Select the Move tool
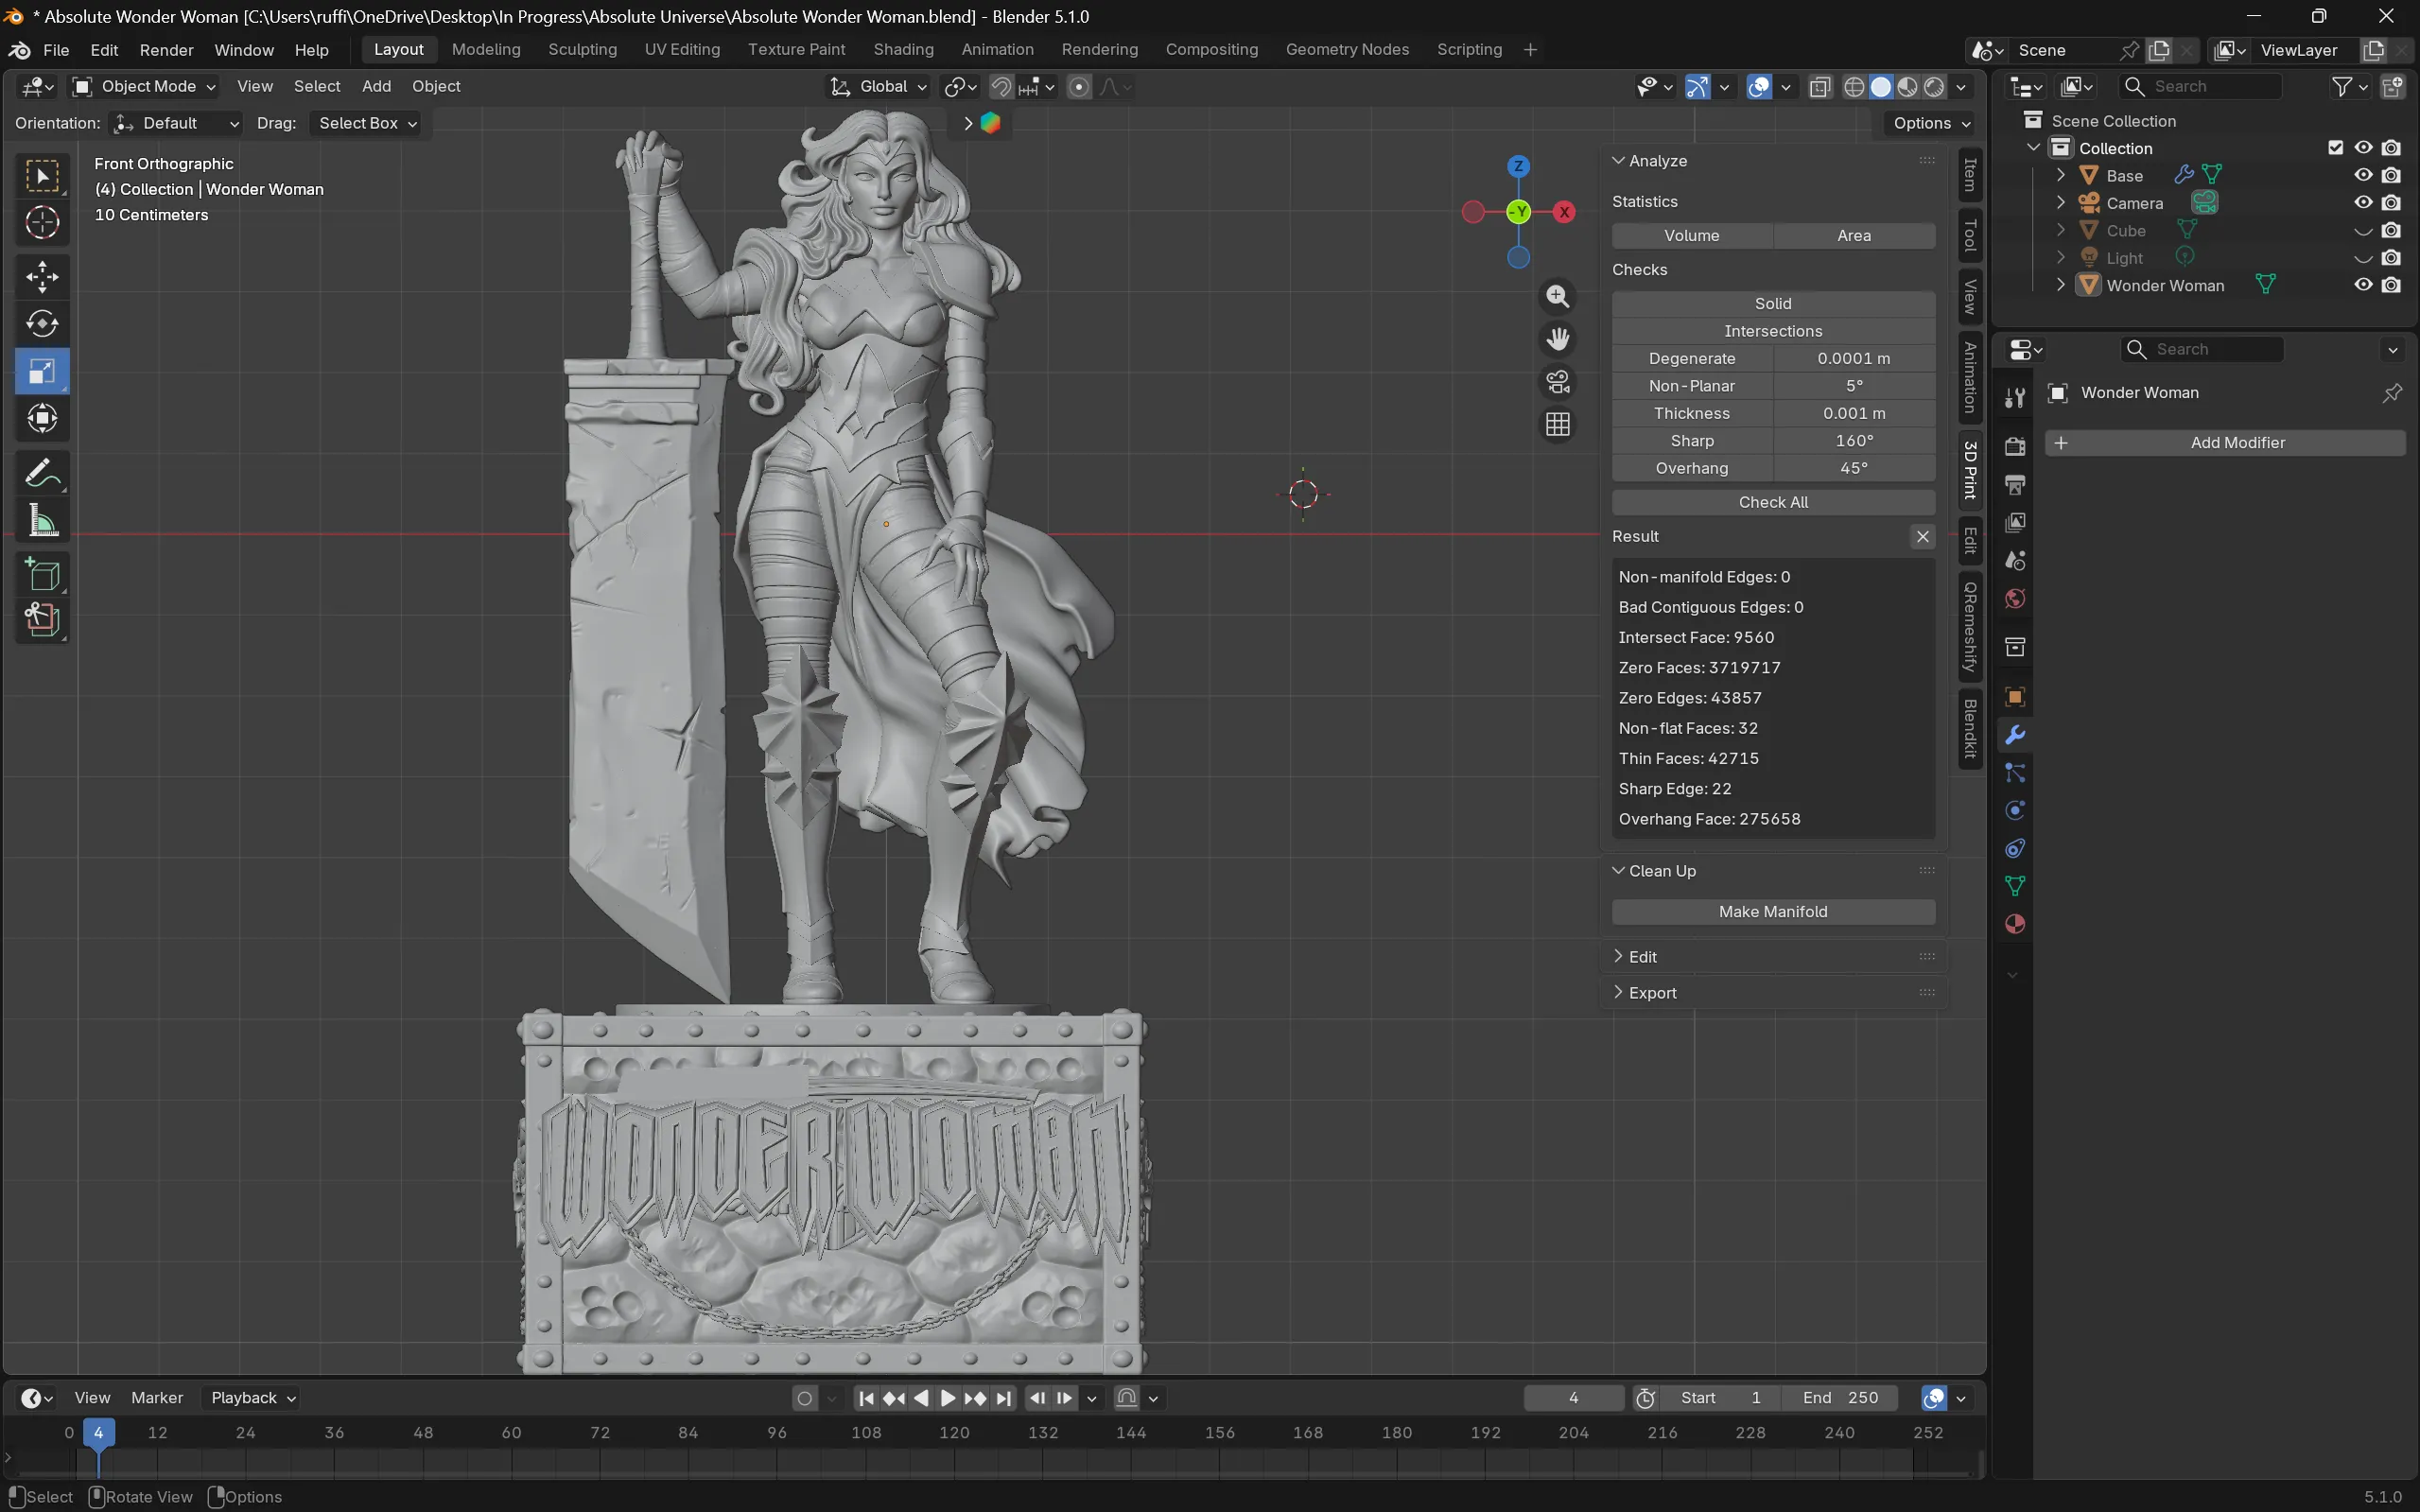The width and height of the screenshot is (2420, 1512). [42, 277]
